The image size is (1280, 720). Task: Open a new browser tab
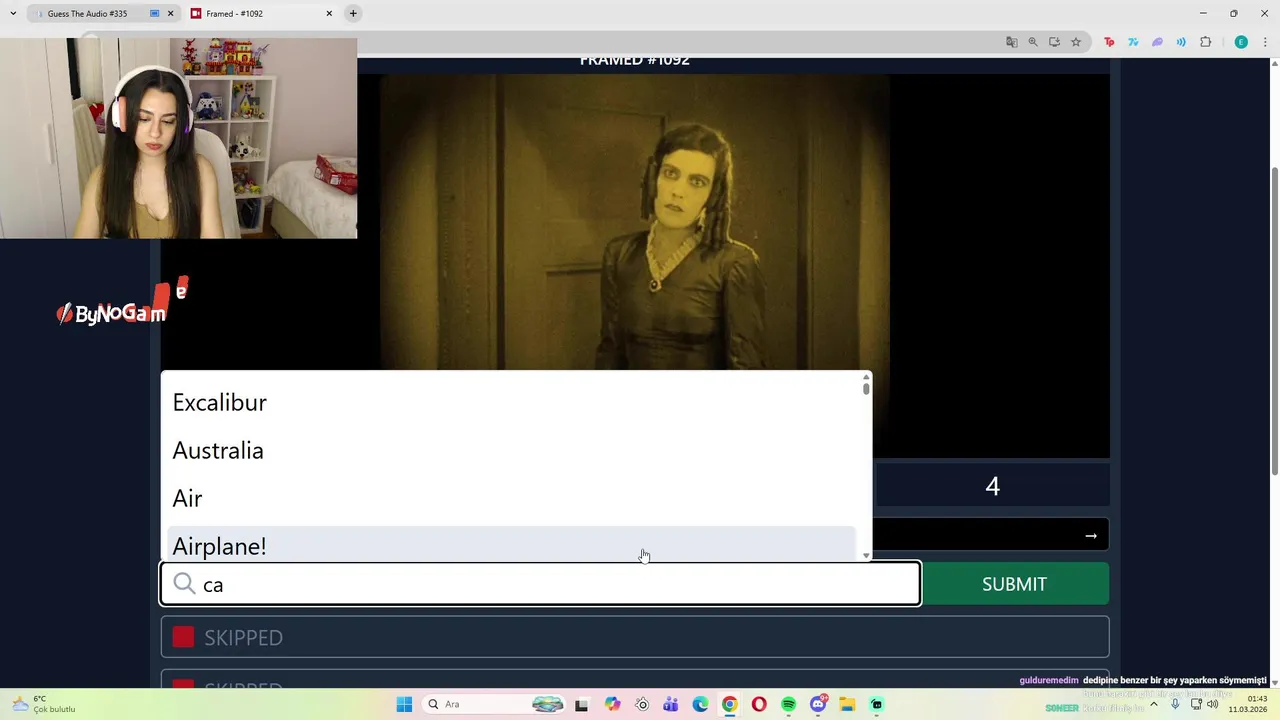click(353, 14)
